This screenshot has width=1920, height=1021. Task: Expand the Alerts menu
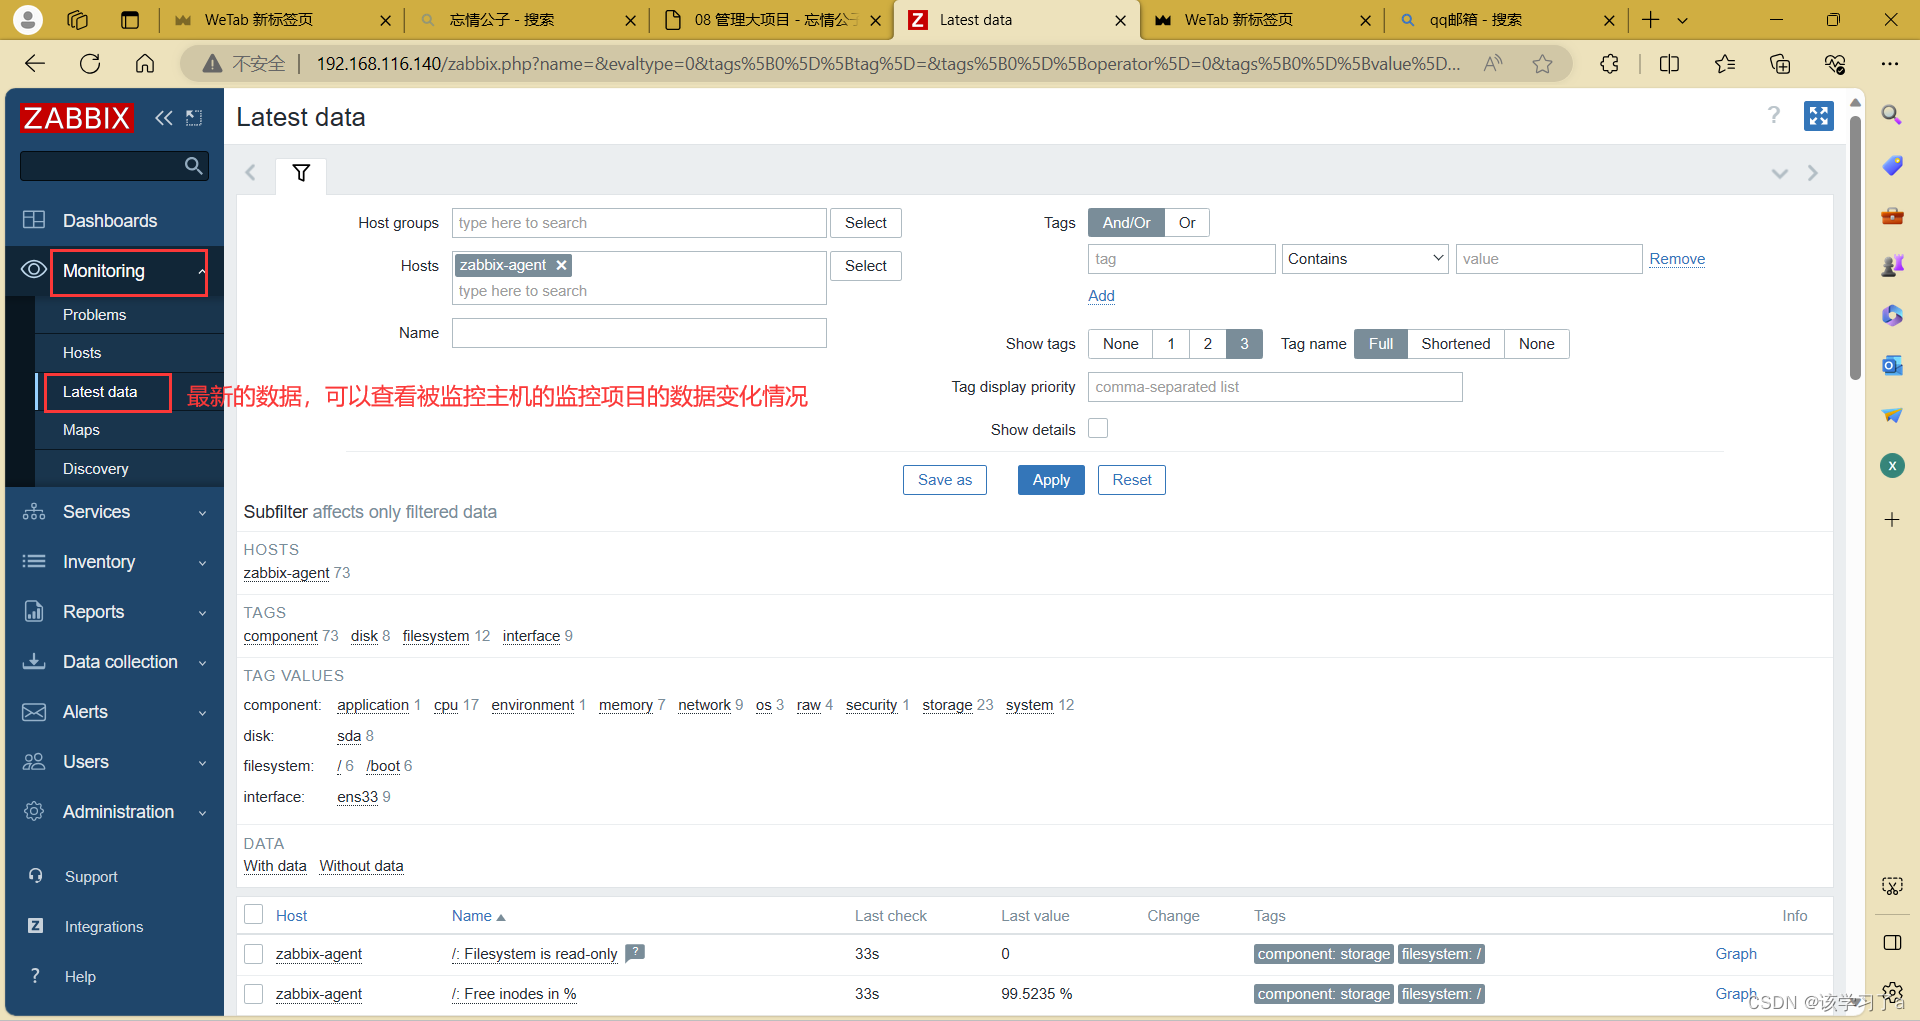(115, 712)
